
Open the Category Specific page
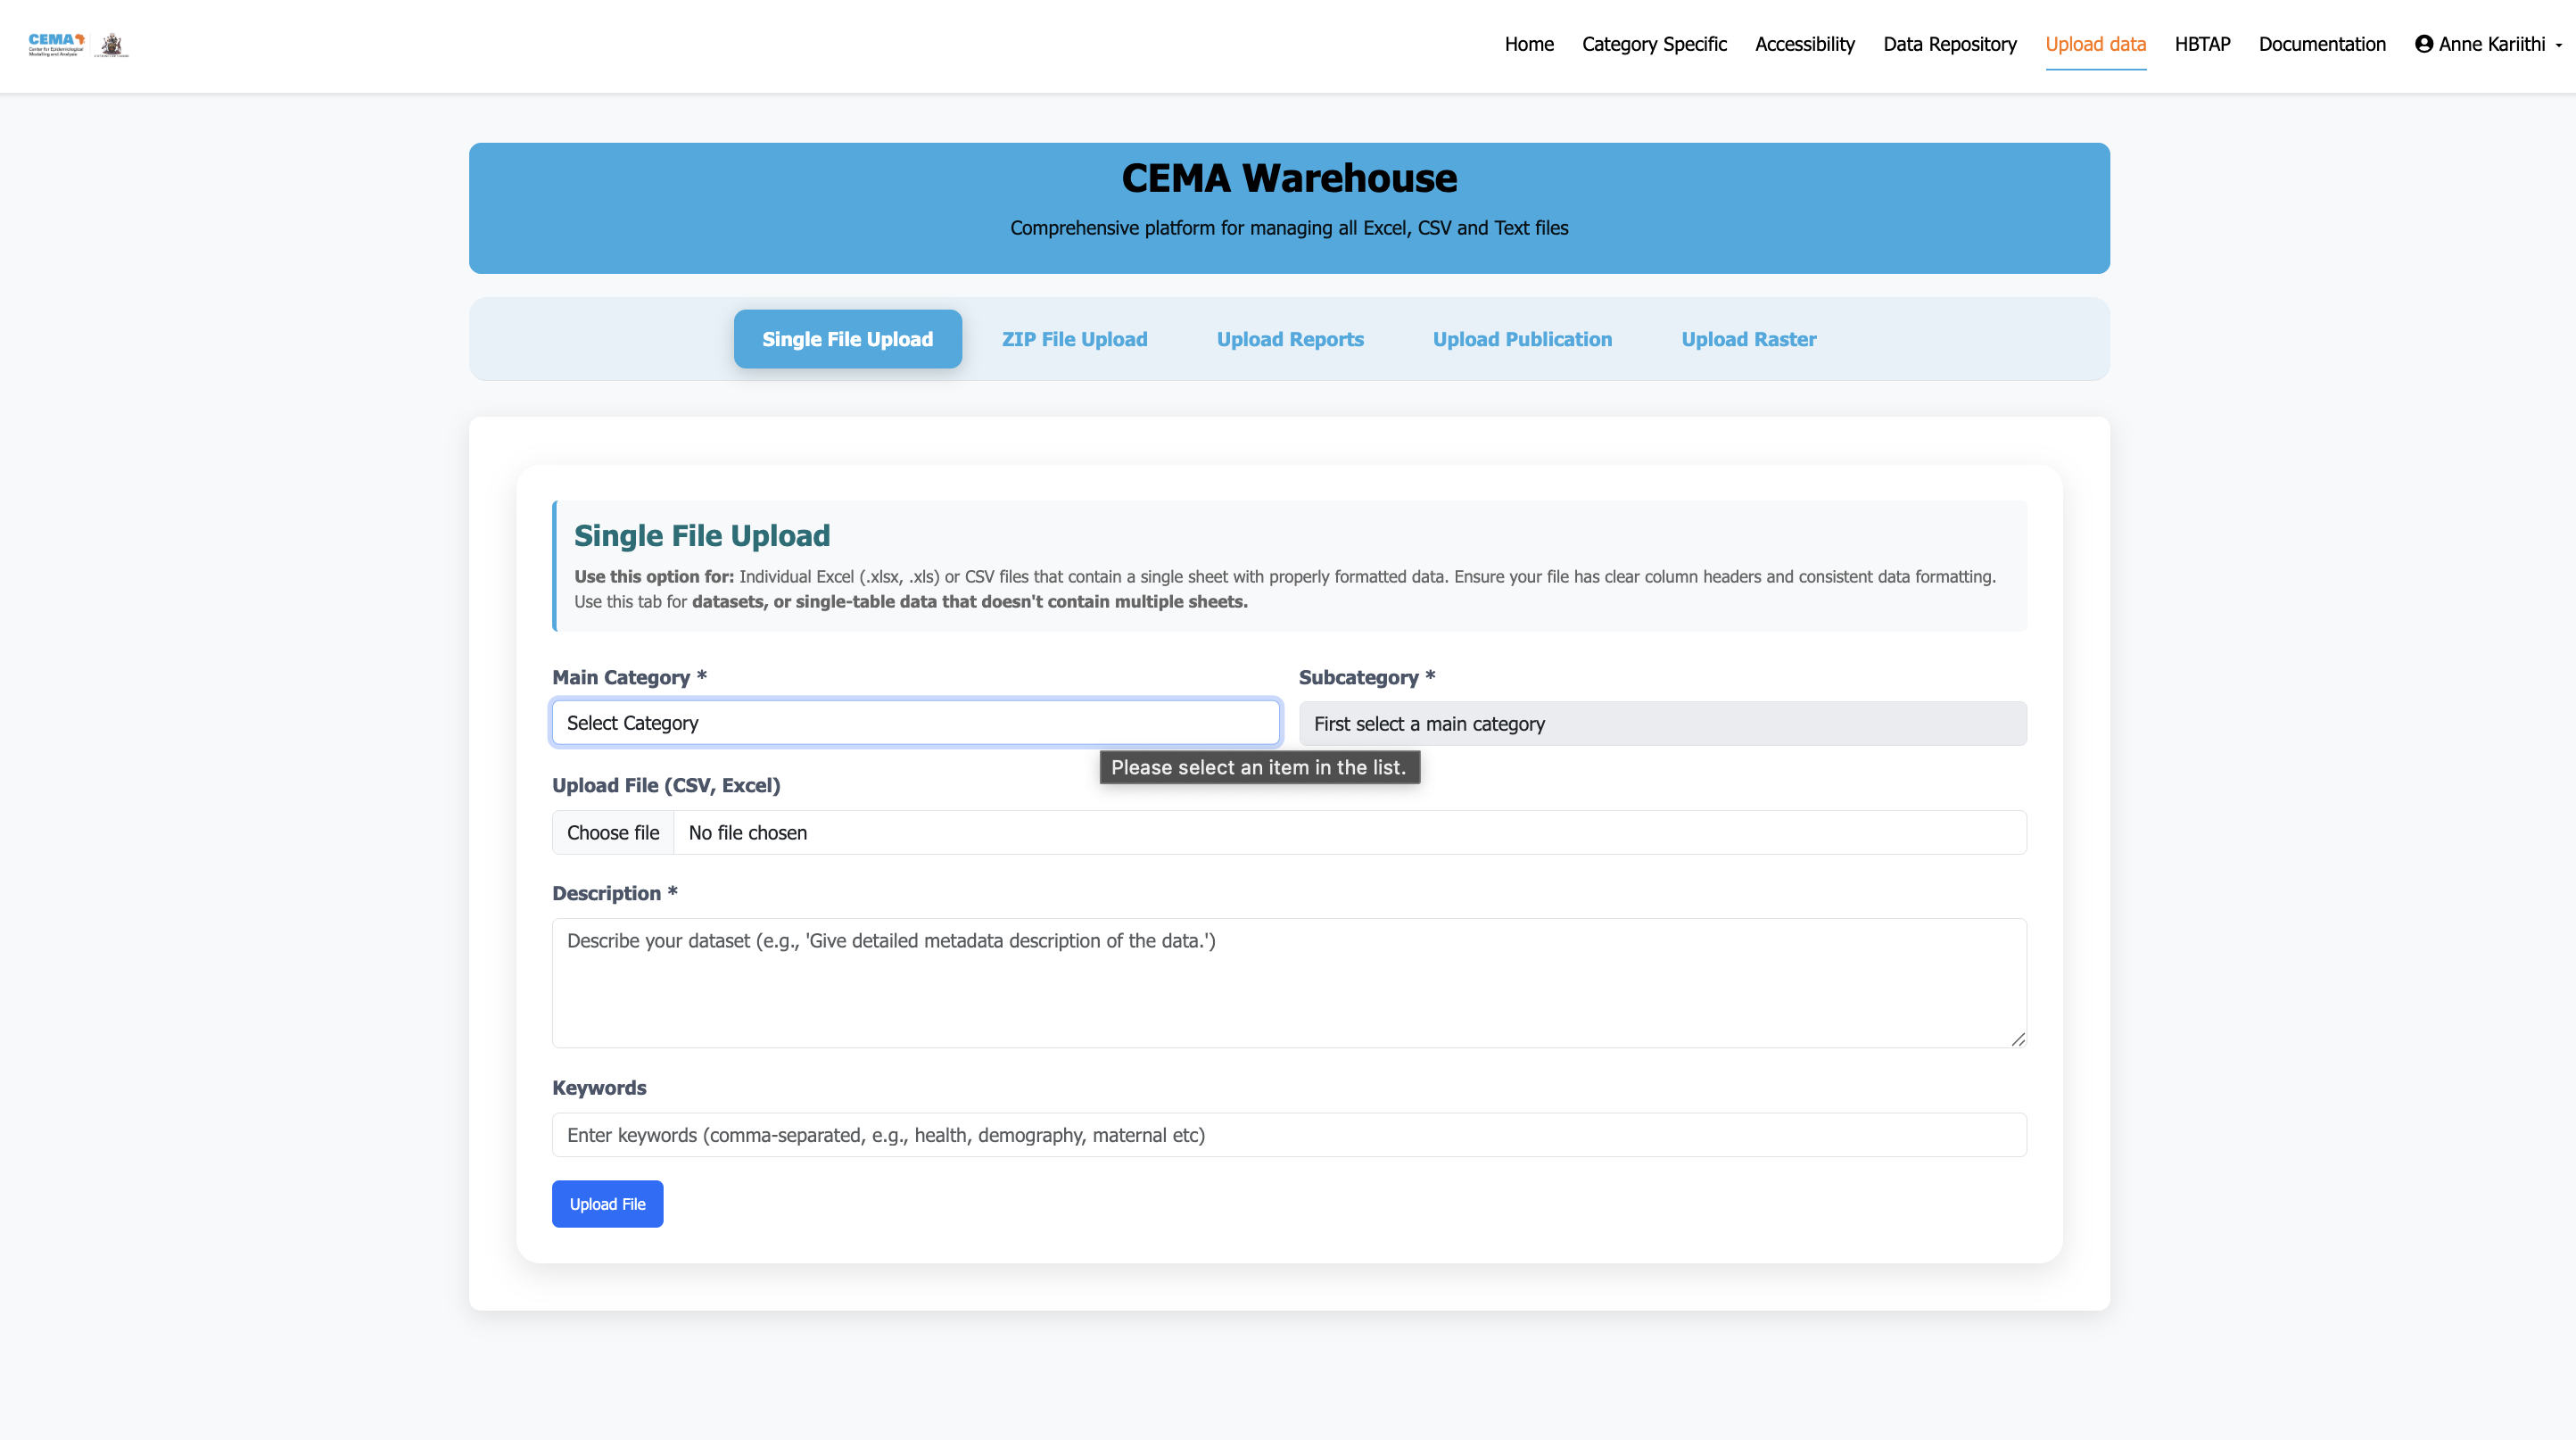pyautogui.click(x=1654, y=44)
